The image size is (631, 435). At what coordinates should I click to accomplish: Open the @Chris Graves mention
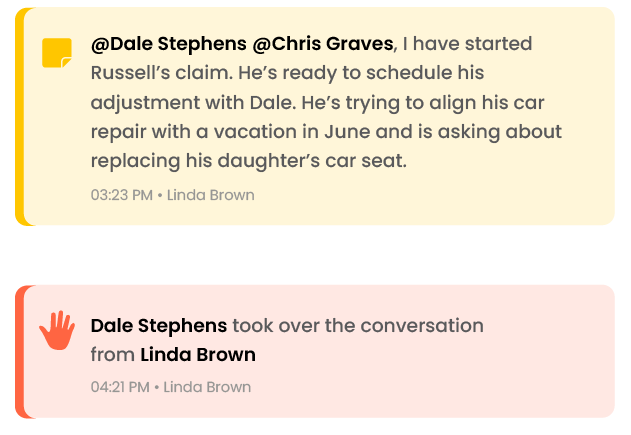pyautogui.click(x=323, y=44)
